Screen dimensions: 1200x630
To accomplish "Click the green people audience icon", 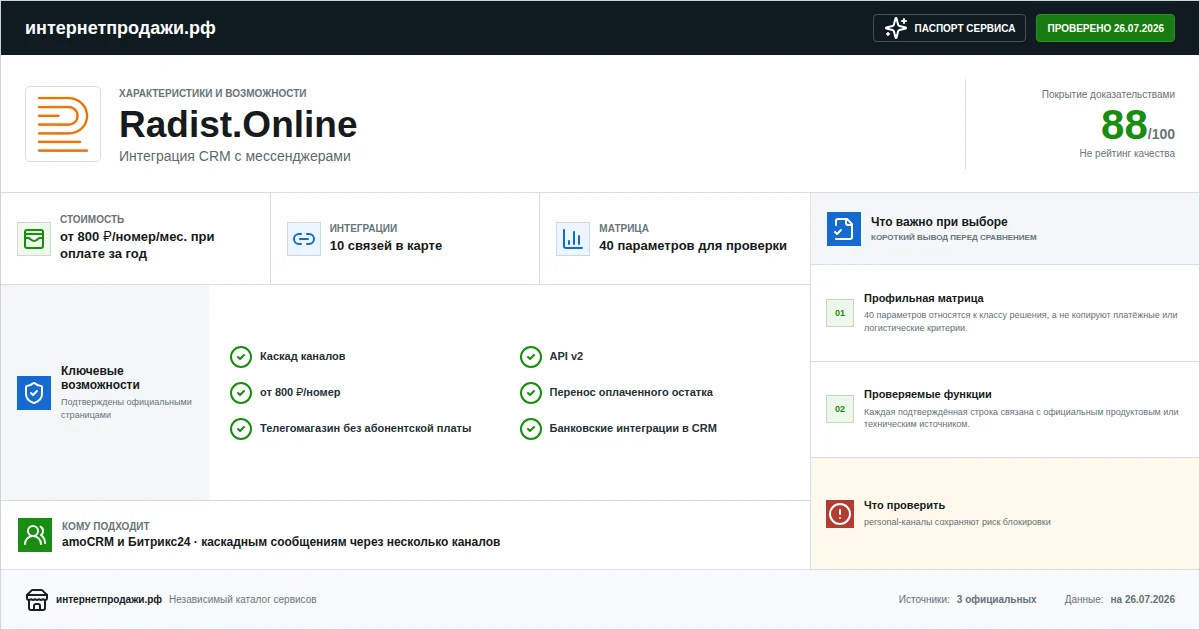I will tap(35, 535).
